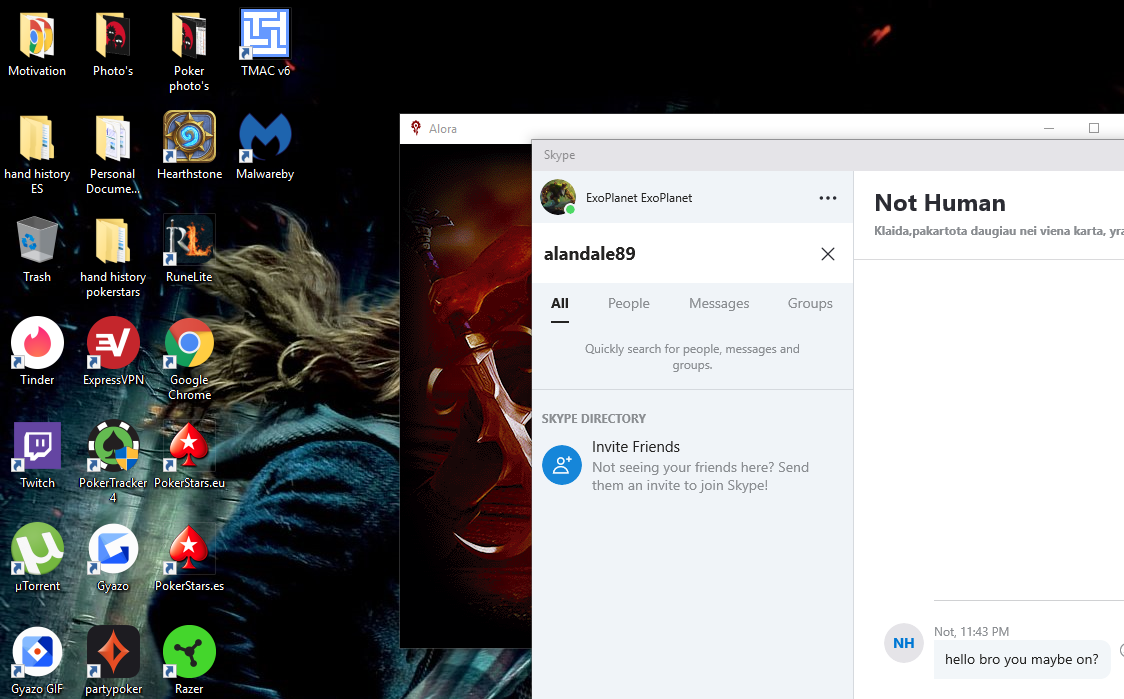This screenshot has width=1124, height=699.
Task: Clear the alandale89 search with X
Action: pos(828,254)
